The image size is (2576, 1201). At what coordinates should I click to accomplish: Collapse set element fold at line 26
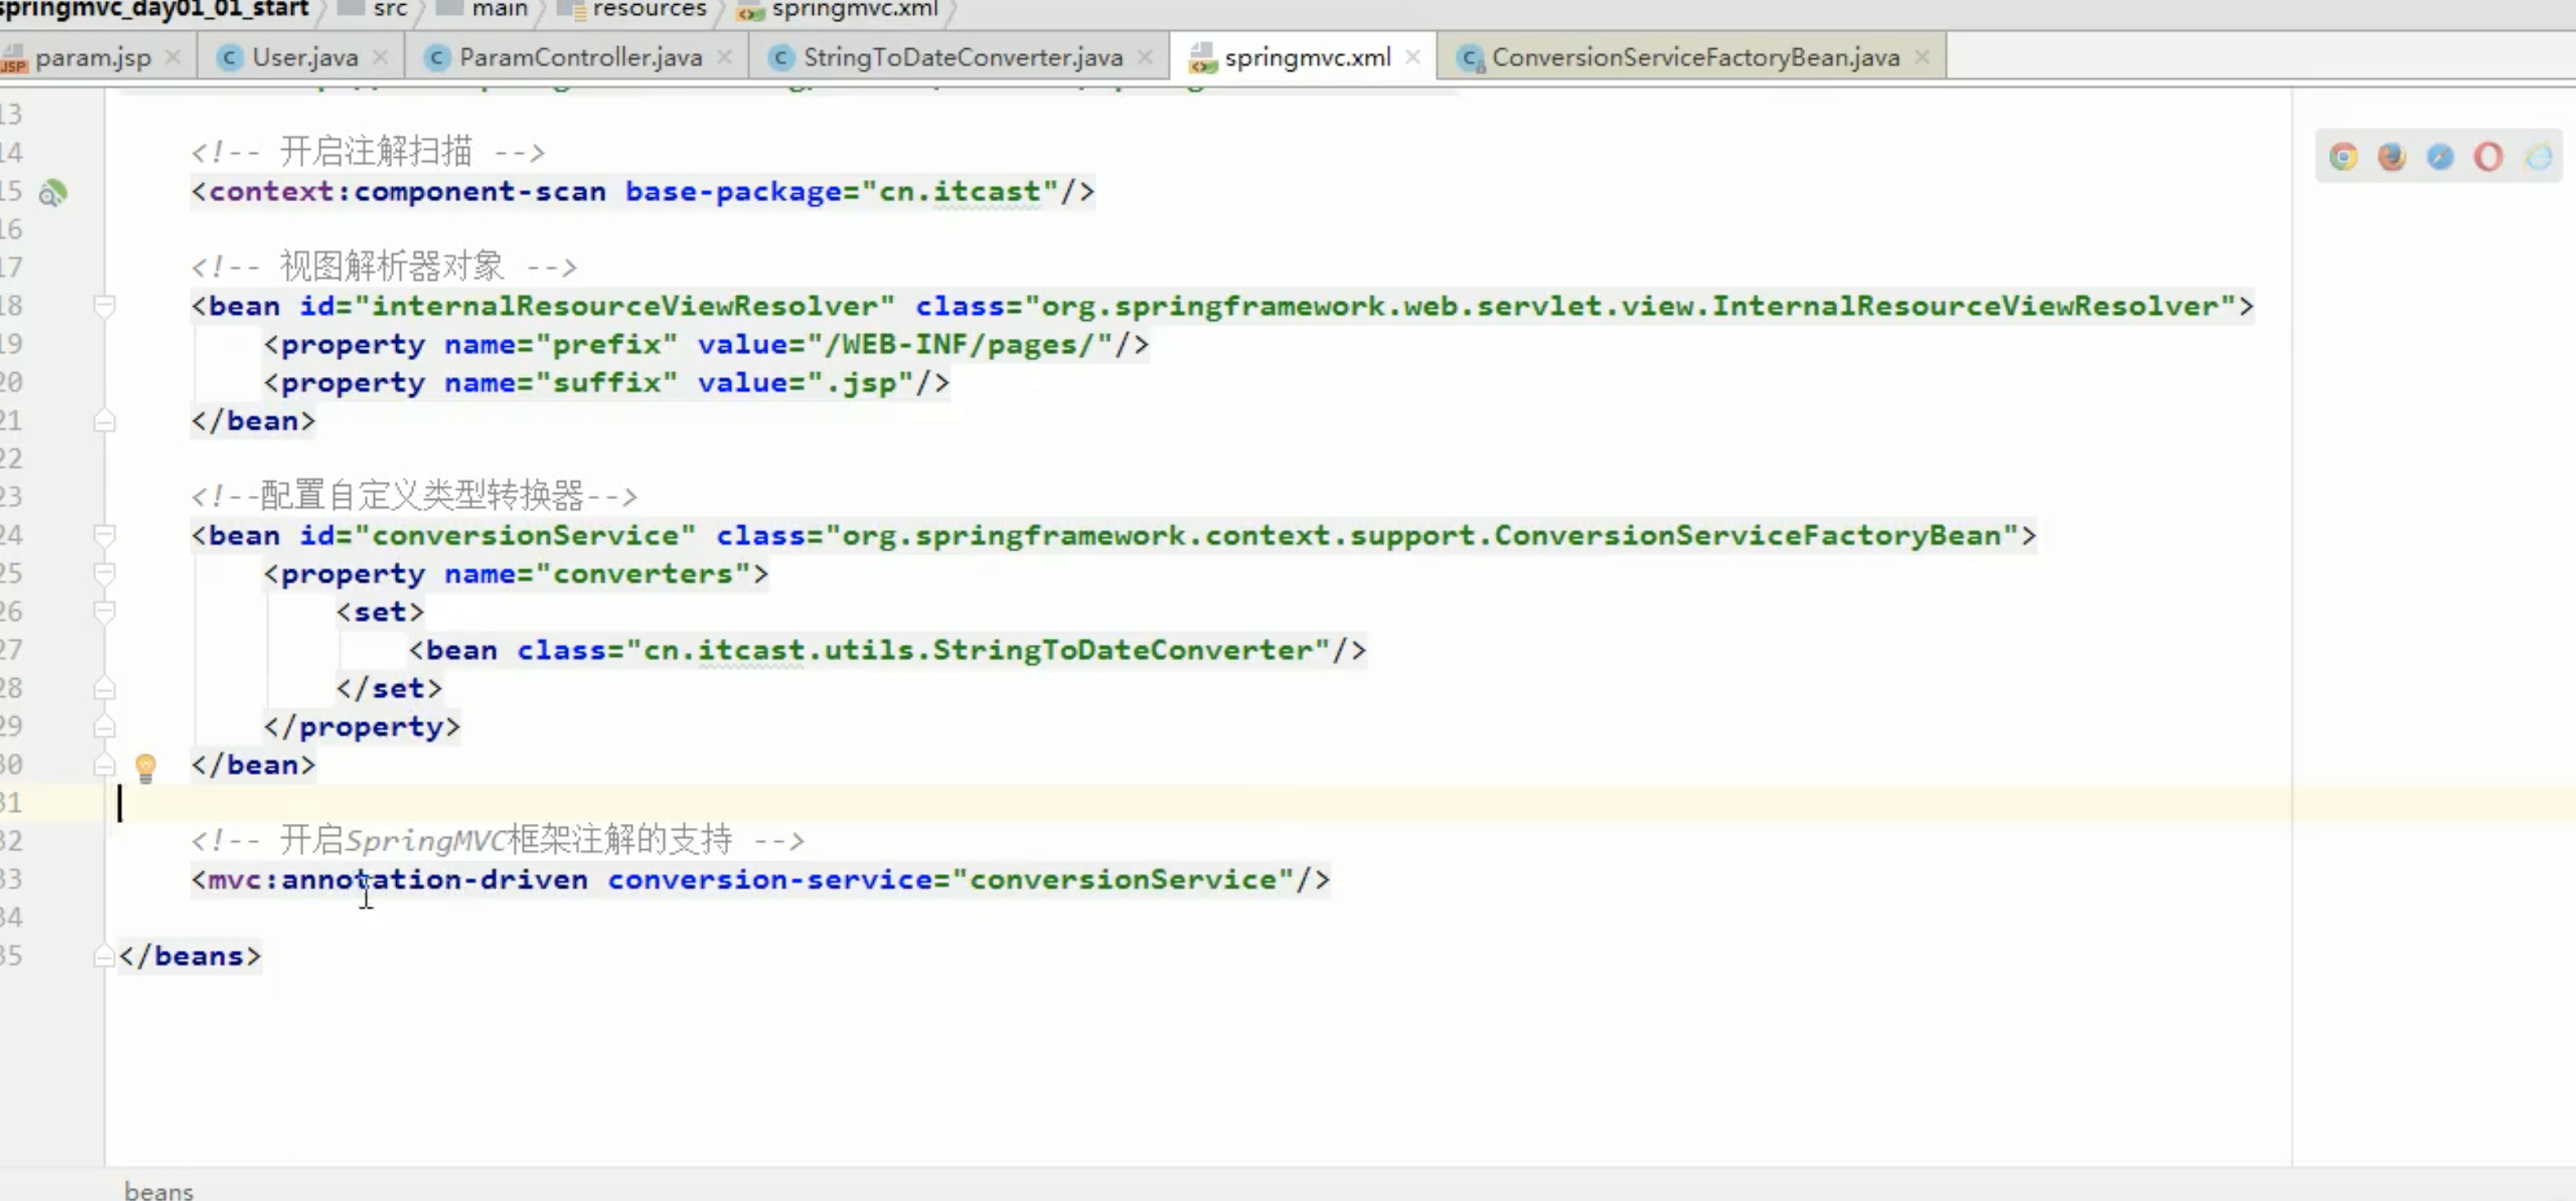click(104, 611)
